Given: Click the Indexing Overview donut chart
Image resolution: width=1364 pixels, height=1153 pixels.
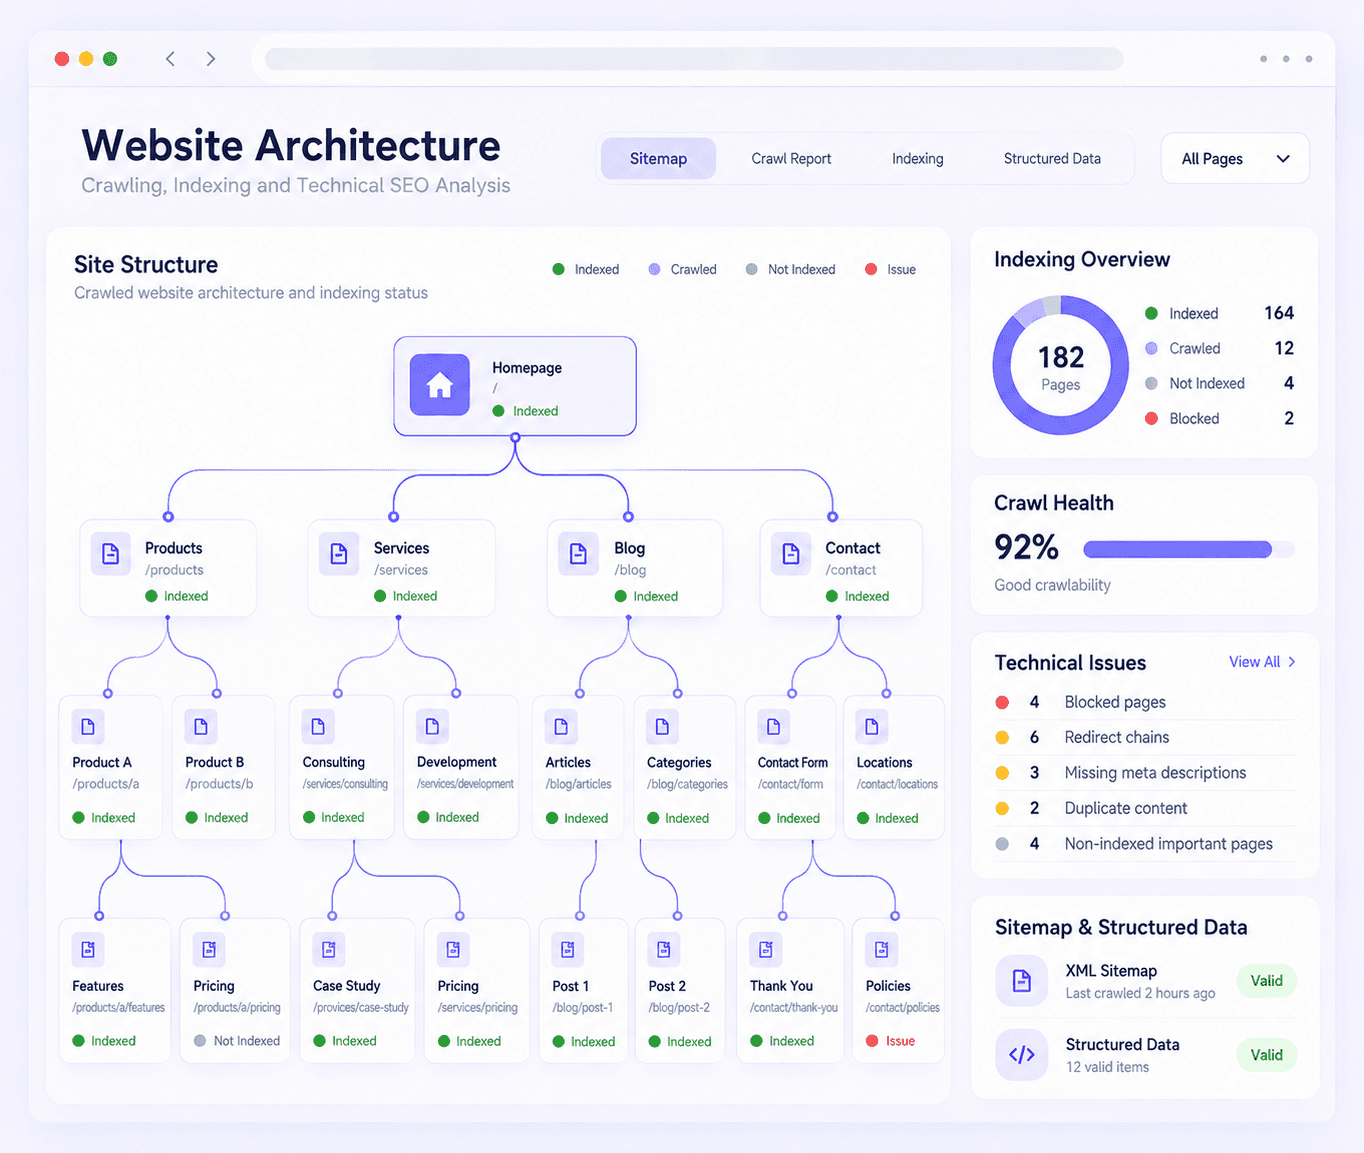Looking at the screenshot, I should (1060, 365).
